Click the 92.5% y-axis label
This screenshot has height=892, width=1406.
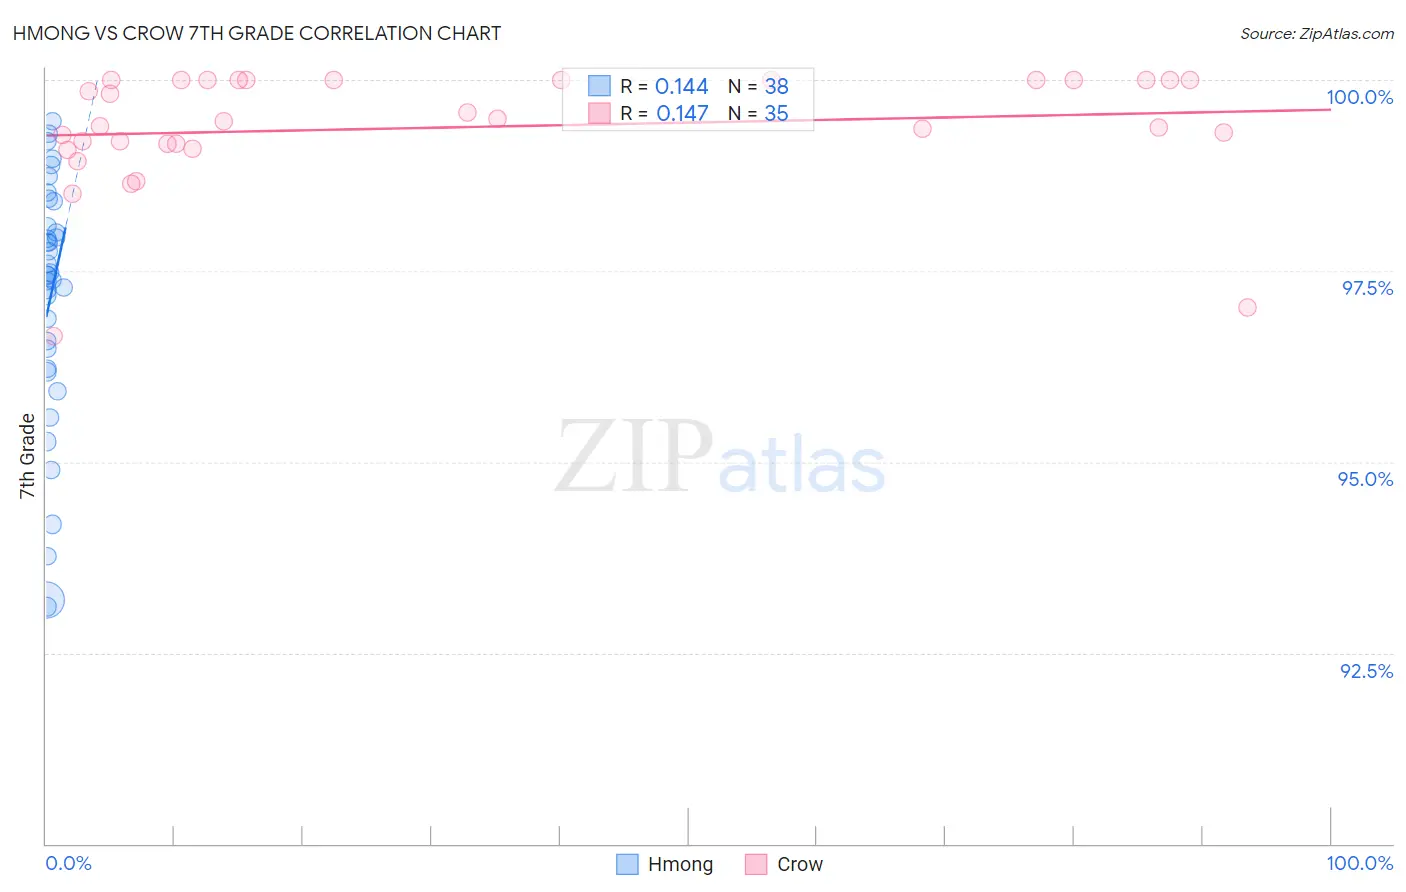tap(1367, 671)
